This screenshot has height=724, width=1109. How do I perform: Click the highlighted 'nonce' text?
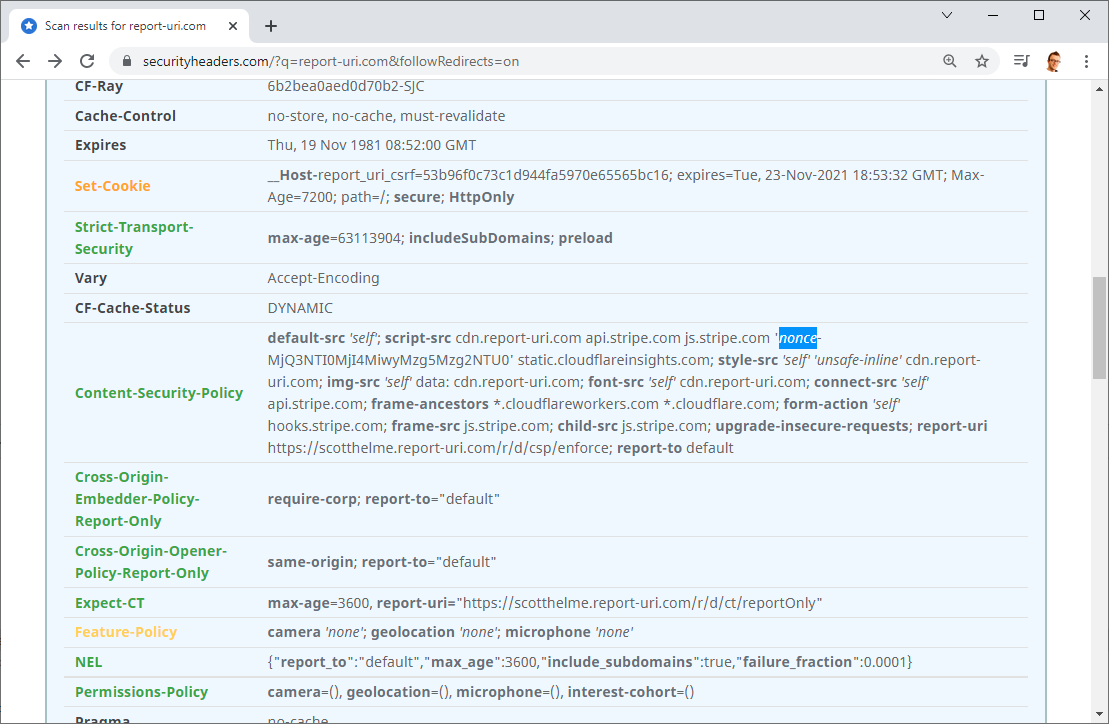[x=798, y=338]
